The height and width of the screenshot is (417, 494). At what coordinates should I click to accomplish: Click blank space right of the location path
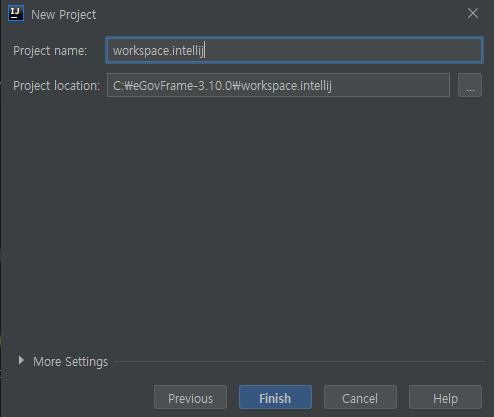390,85
